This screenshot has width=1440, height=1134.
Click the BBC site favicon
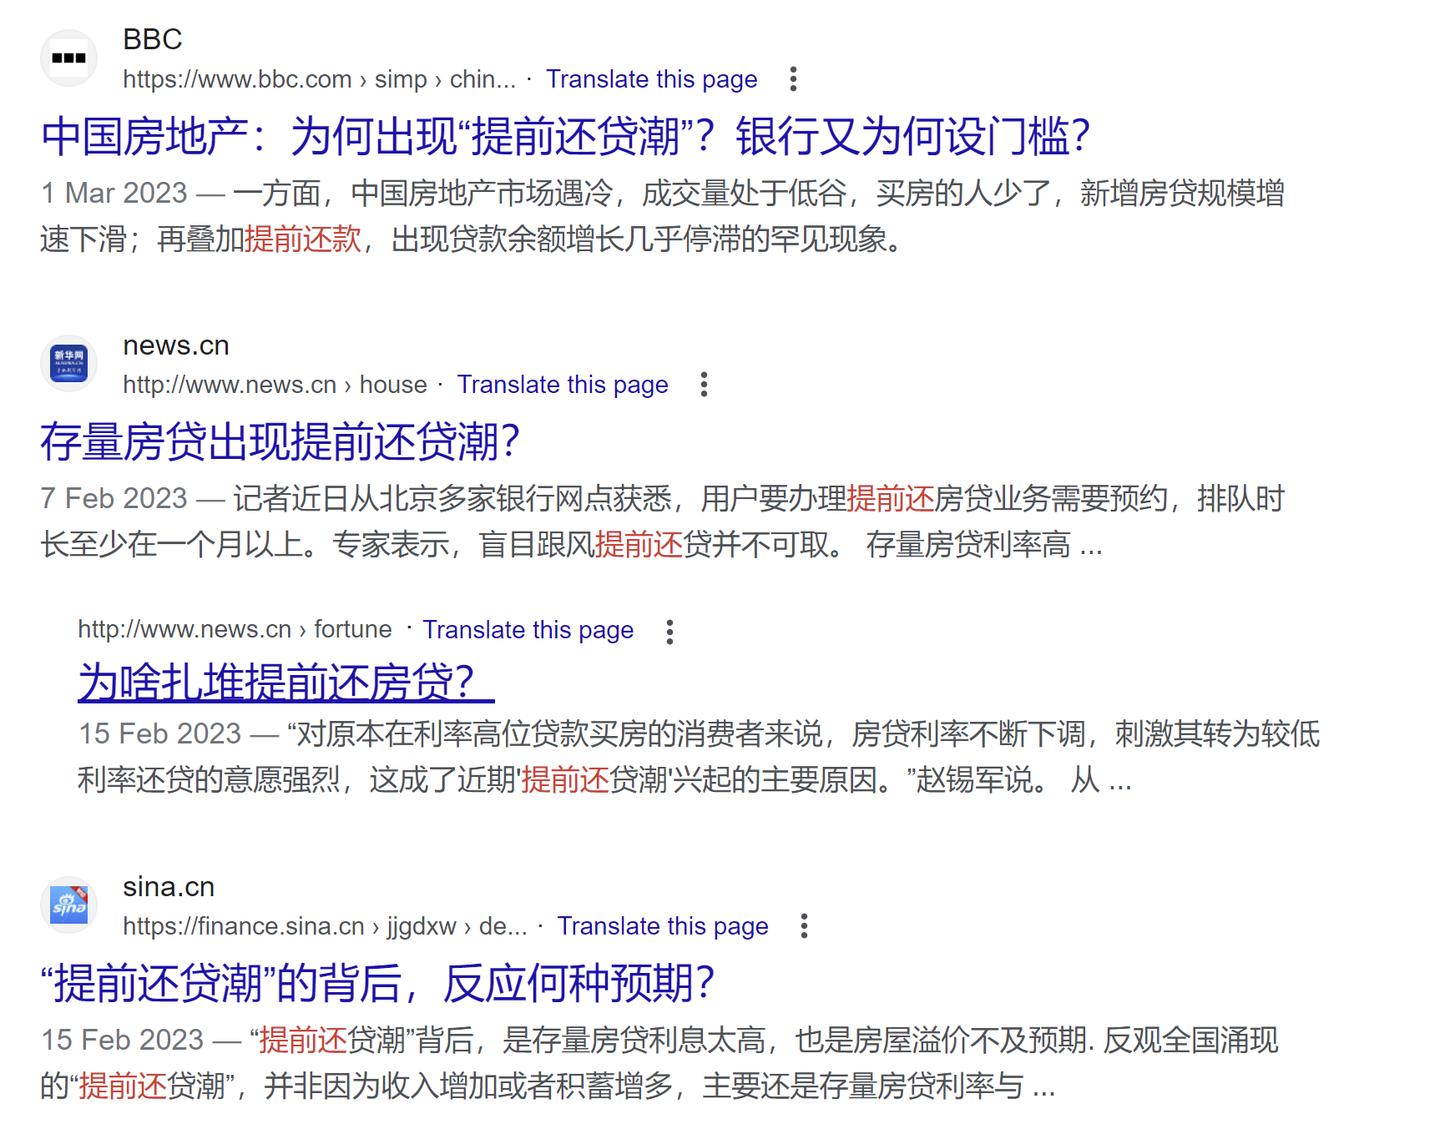click(68, 57)
